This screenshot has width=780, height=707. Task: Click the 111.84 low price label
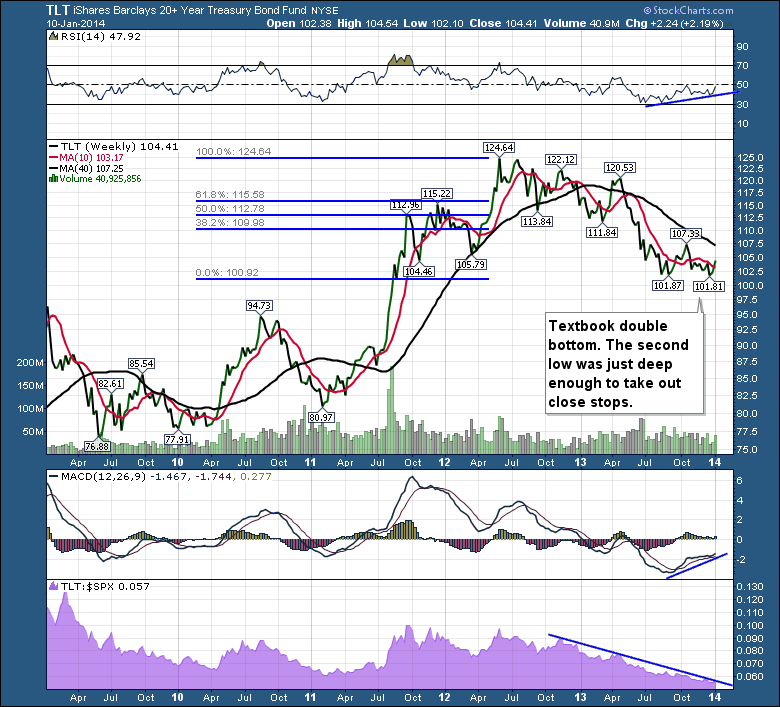(602, 232)
